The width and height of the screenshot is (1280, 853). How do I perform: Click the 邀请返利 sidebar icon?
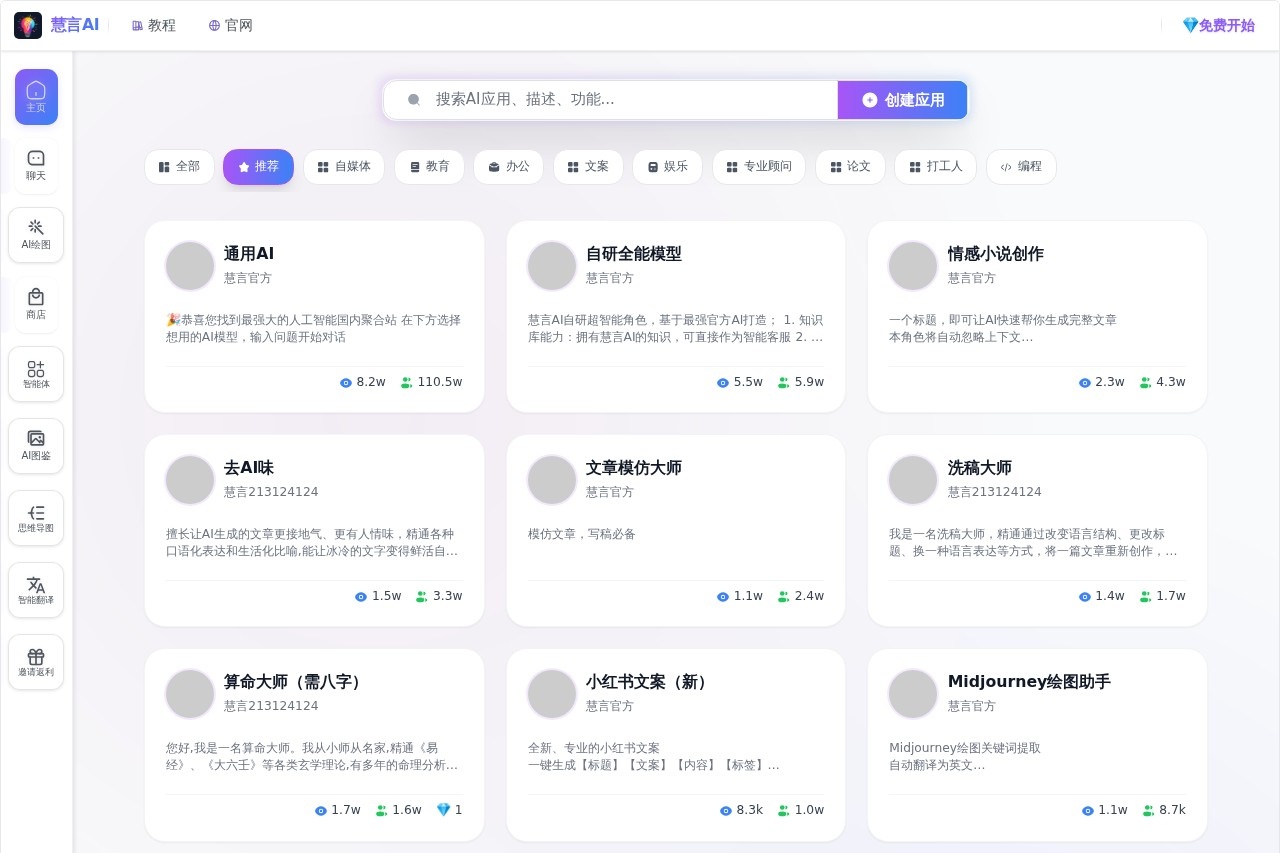pos(36,662)
